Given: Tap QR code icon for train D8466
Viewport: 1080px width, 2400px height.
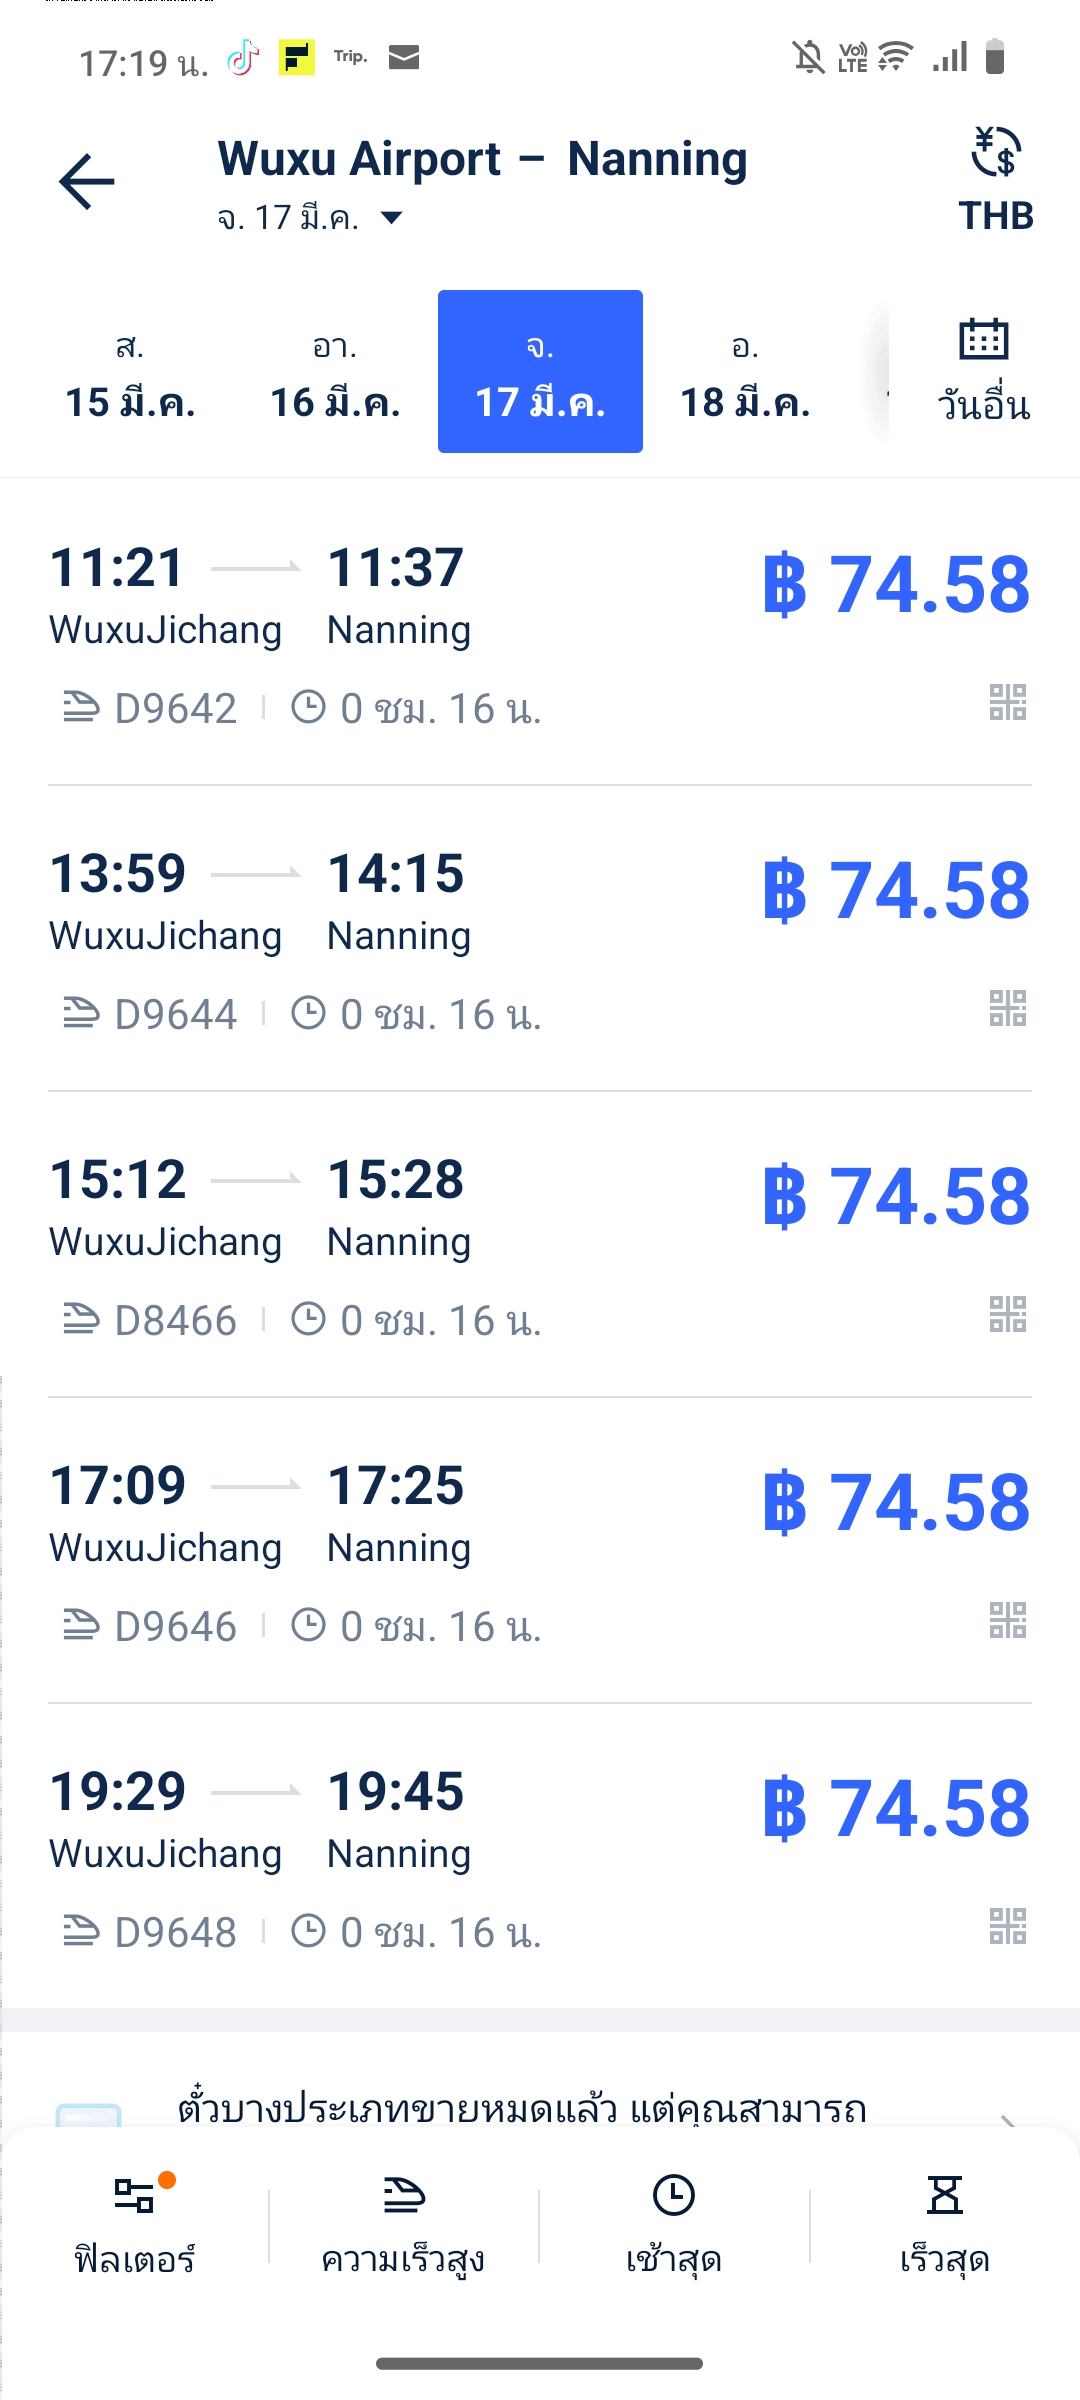Looking at the screenshot, I should click(1008, 1314).
